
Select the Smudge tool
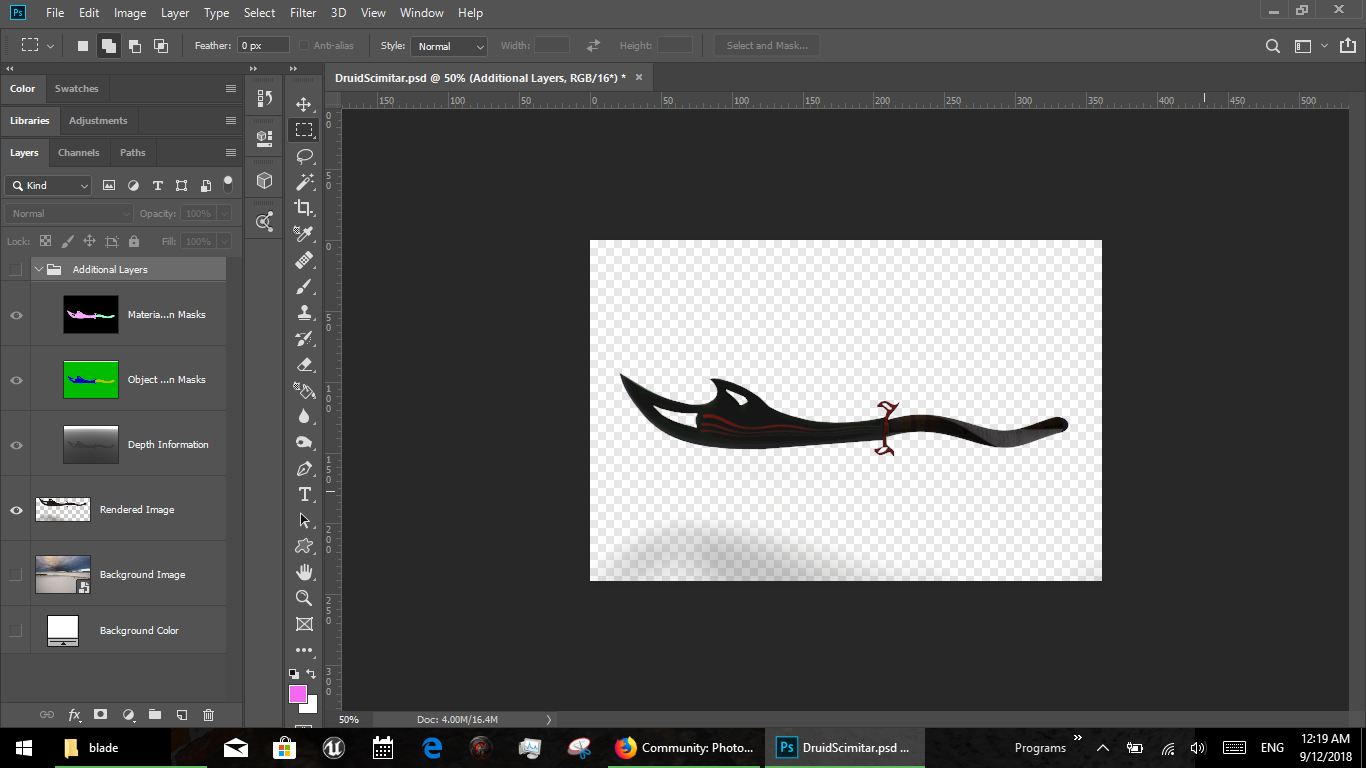[304, 442]
